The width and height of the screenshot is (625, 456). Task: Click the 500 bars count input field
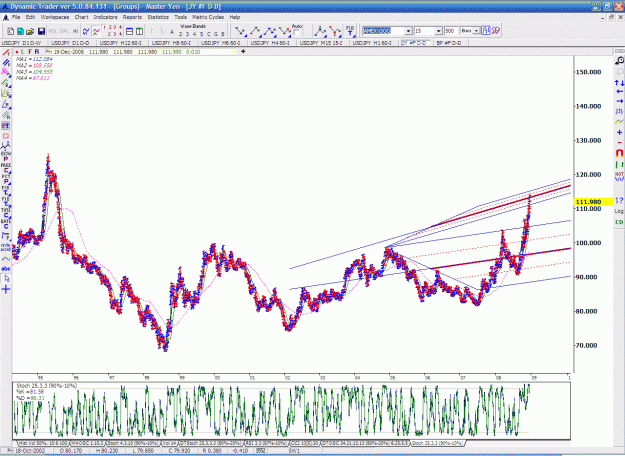coord(451,31)
